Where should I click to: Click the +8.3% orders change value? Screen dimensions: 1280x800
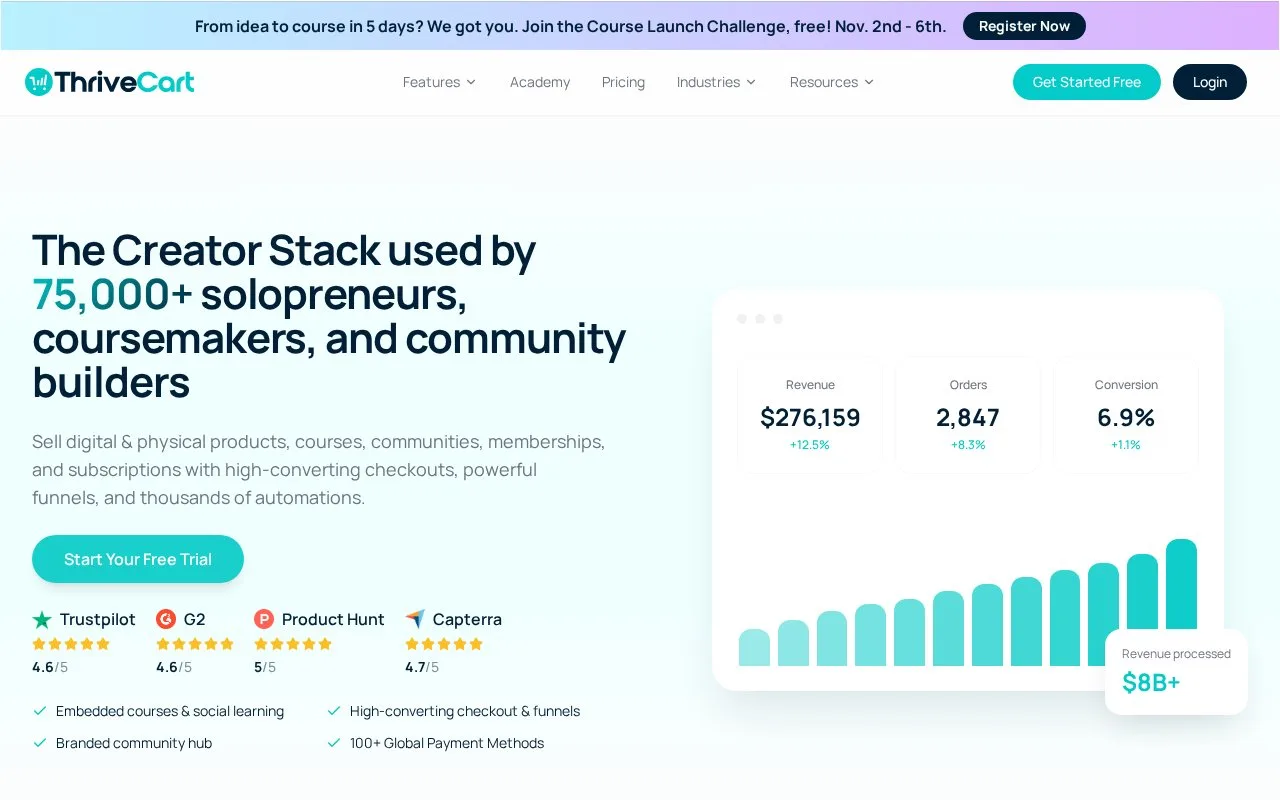coord(968,445)
